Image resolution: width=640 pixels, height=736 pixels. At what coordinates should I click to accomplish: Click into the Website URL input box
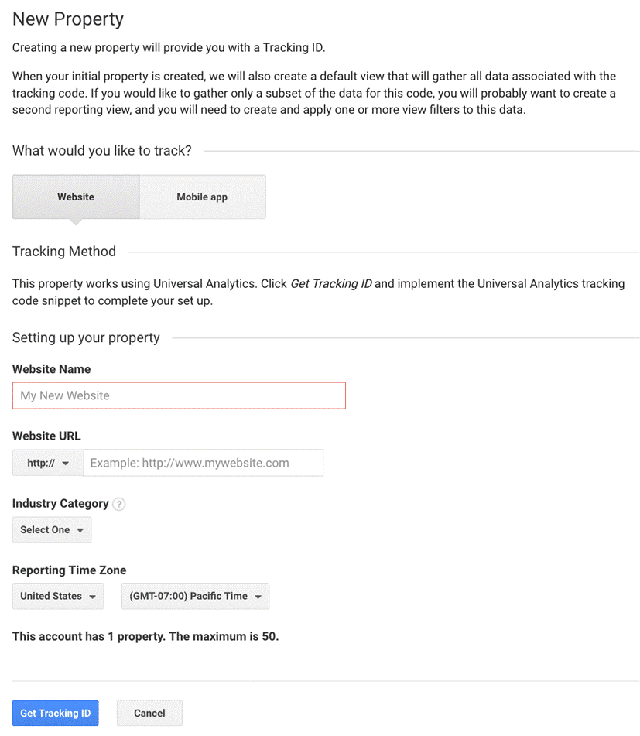[203, 463]
